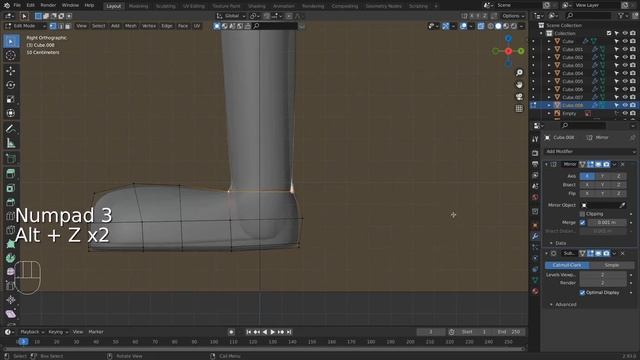Open the Render properties tab
Image resolution: width=640 pixels, height=360 pixels.
(x=535, y=153)
